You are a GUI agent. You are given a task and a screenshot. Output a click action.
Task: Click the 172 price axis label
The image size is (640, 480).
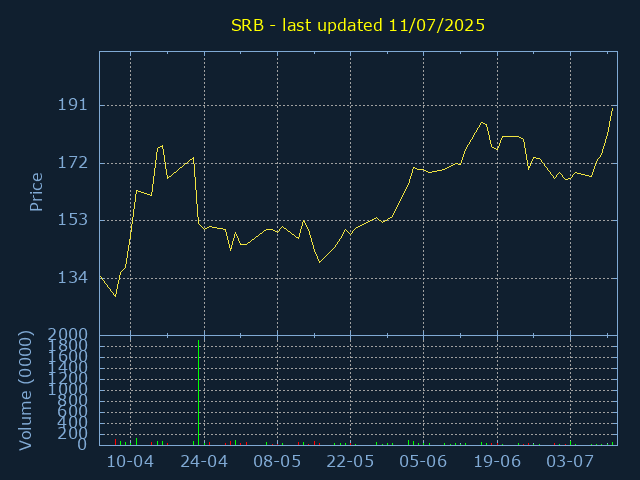coord(73,163)
